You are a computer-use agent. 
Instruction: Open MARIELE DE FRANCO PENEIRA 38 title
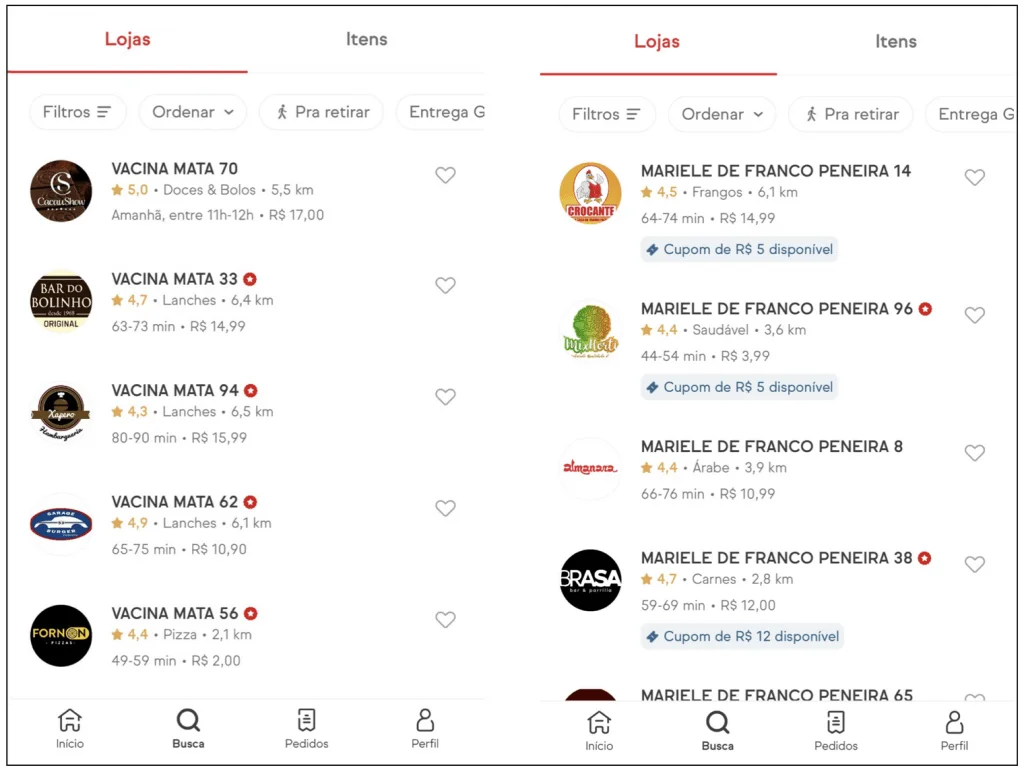(x=776, y=558)
